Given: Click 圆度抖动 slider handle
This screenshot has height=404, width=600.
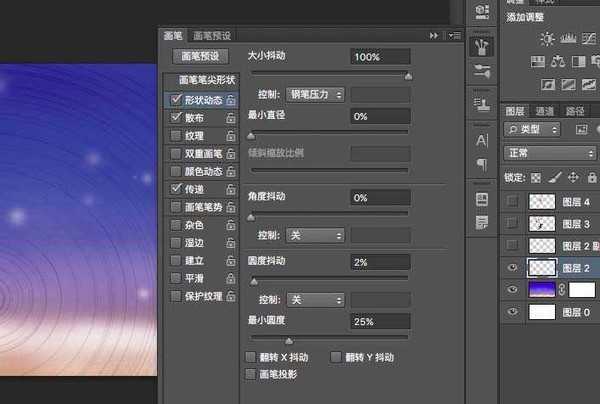Looking at the screenshot, I should pos(254,282).
